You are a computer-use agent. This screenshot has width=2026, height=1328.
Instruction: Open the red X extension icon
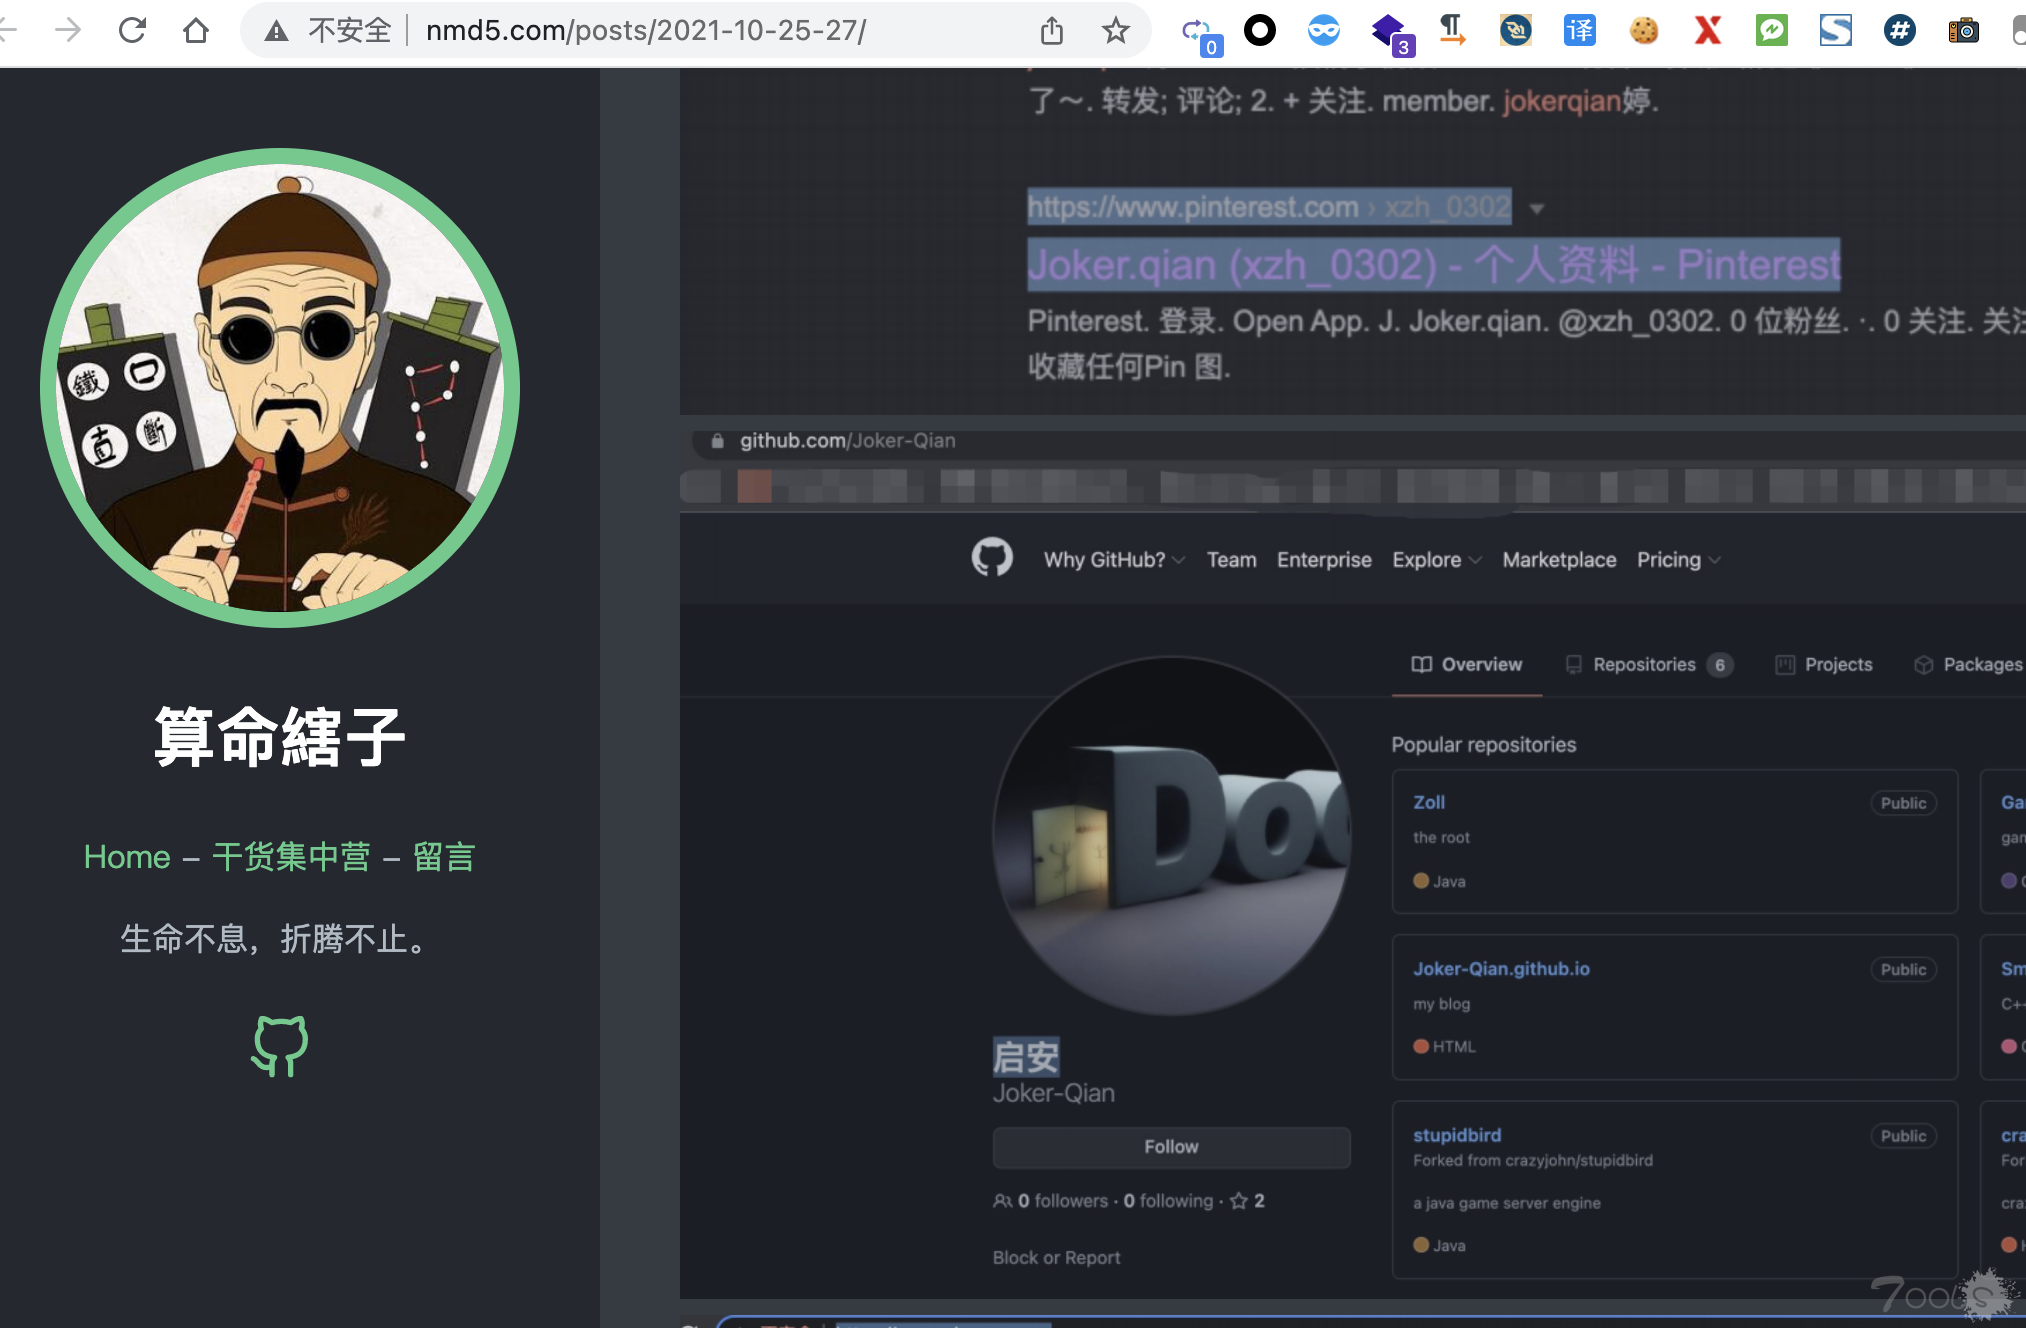point(1708,31)
